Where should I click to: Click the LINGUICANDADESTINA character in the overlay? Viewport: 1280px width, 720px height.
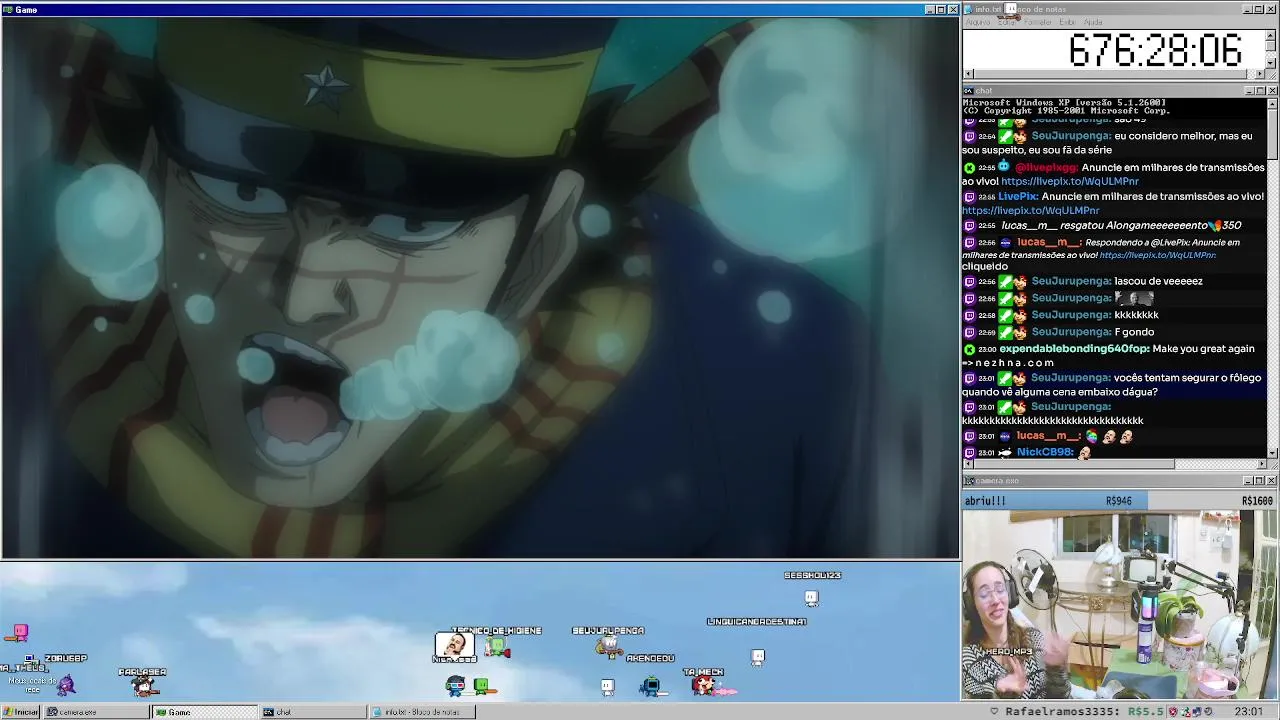(x=758, y=657)
